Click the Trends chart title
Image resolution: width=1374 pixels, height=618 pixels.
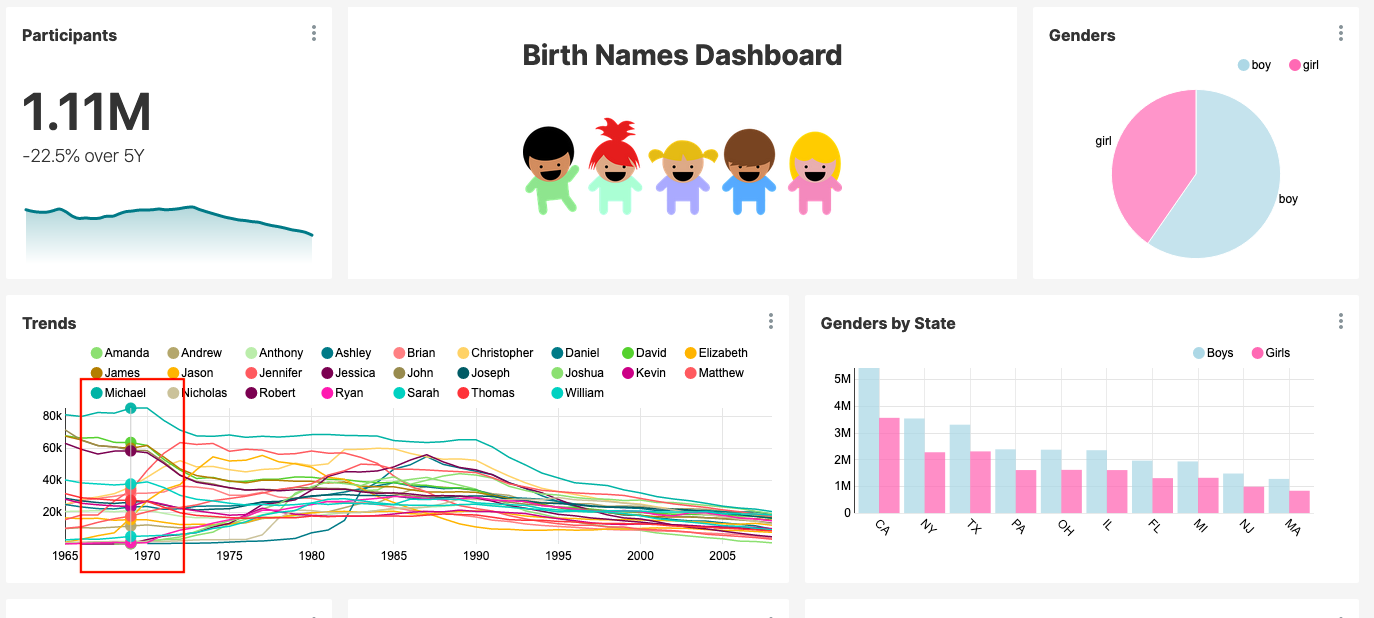tap(49, 323)
